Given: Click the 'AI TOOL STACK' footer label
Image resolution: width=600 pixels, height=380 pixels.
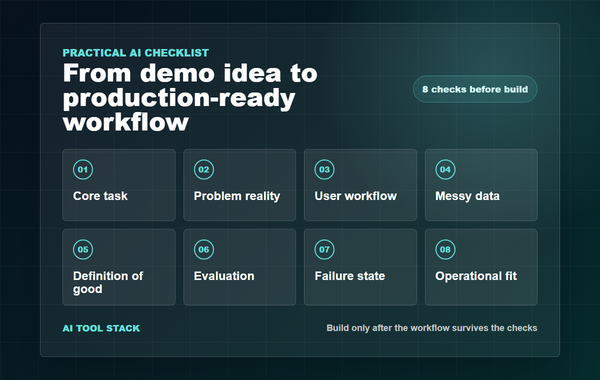Looking at the screenshot, I should [101, 328].
